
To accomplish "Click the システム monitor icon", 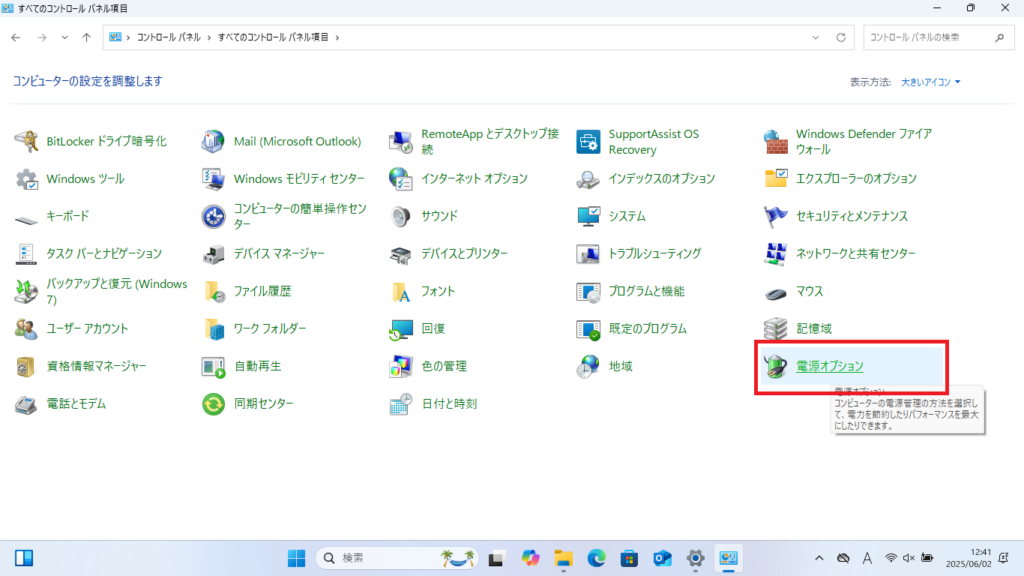I will [x=588, y=217].
